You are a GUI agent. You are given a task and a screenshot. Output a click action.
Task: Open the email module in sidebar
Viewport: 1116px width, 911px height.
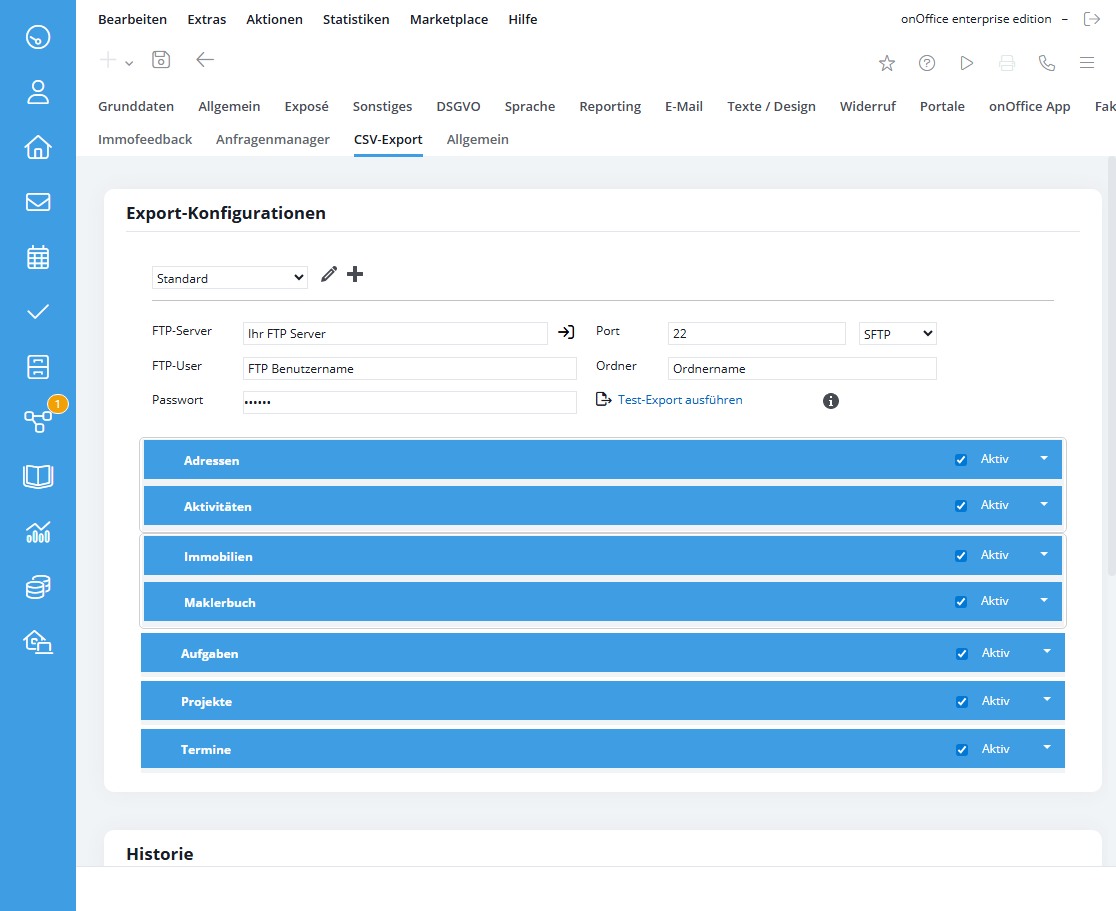(x=38, y=202)
